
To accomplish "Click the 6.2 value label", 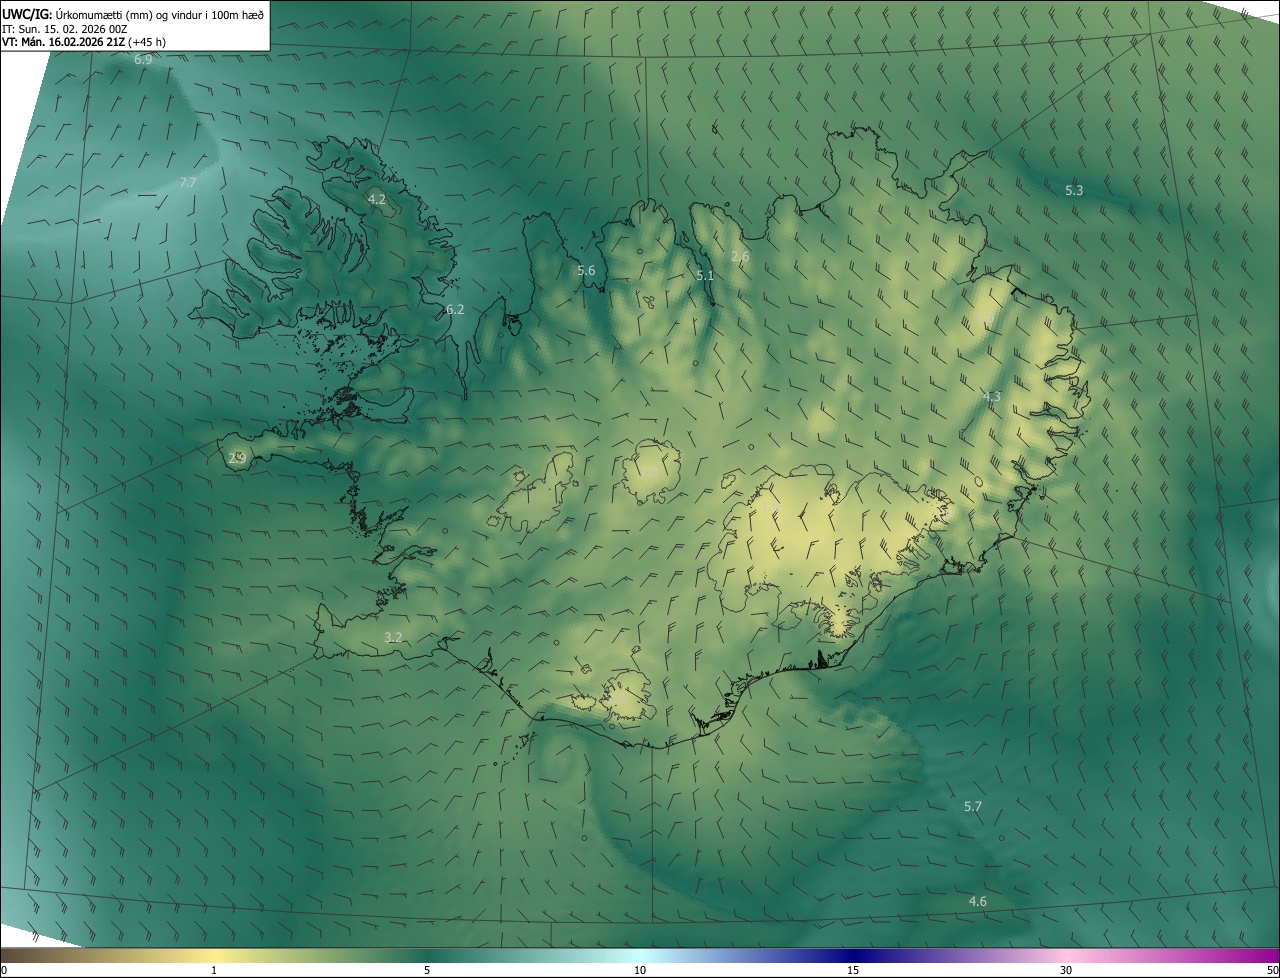I will coord(455,310).
